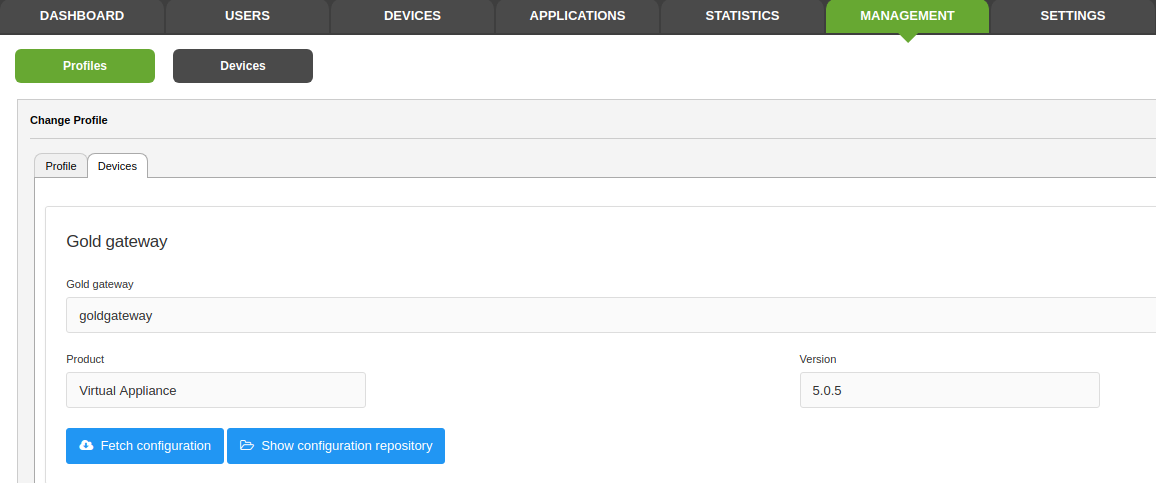Click the green Profiles button
The width and height of the screenshot is (1156, 483).
pos(85,66)
